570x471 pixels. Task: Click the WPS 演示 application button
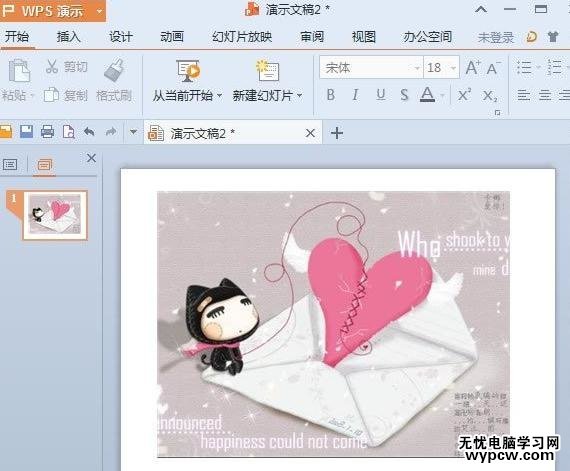[x=53, y=11]
